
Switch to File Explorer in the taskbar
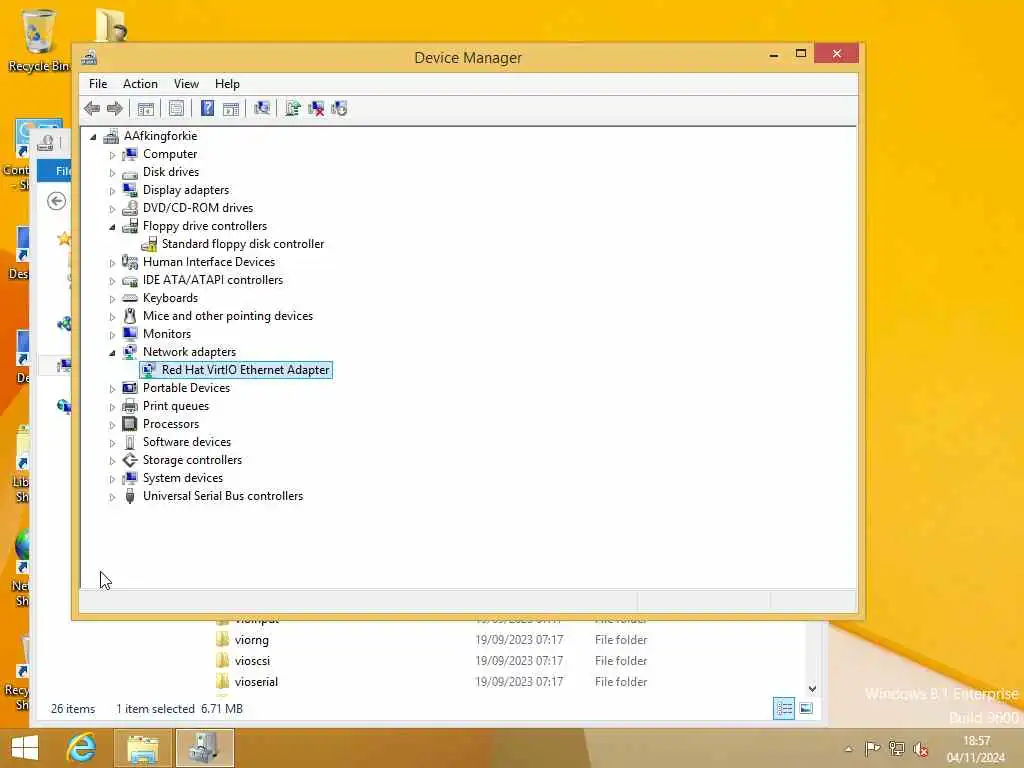click(143, 748)
